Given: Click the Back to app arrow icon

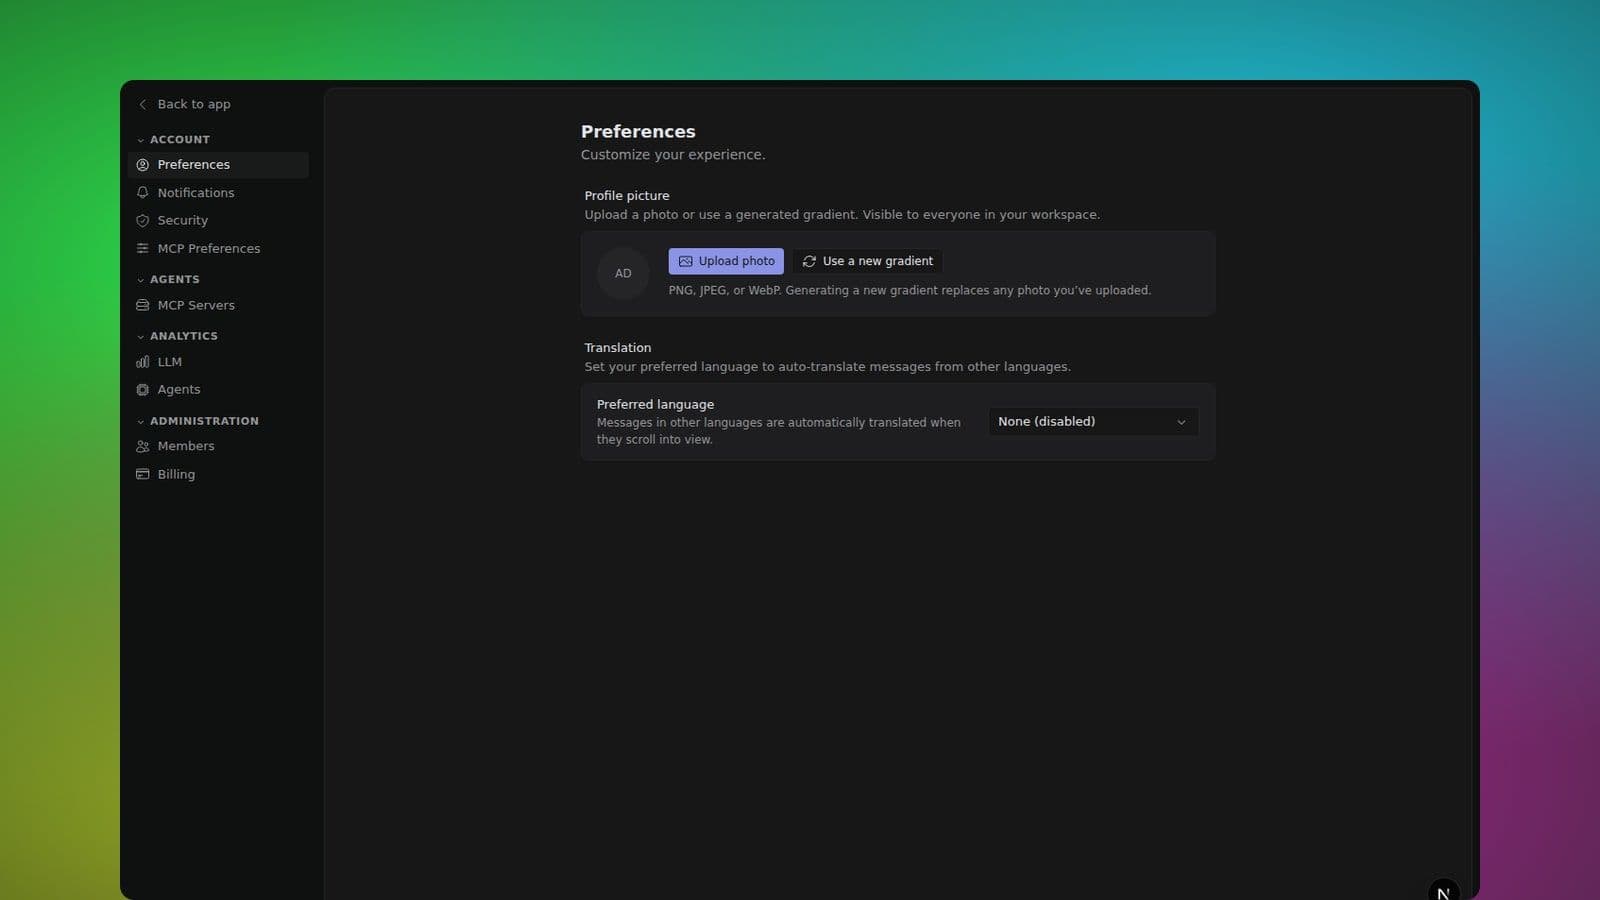Looking at the screenshot, I should point(143,104).
